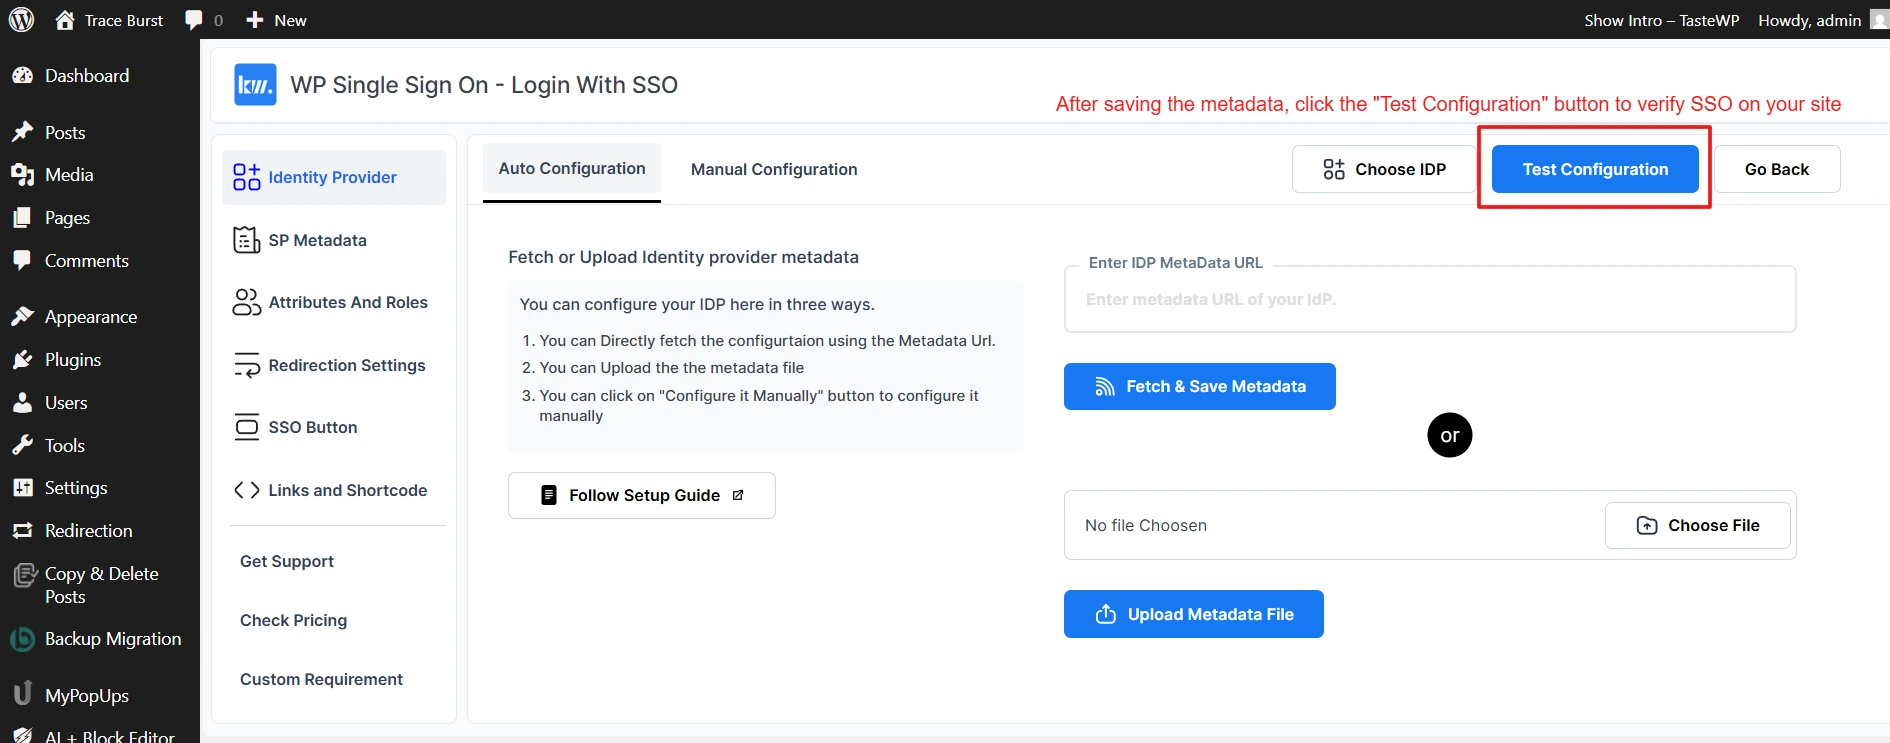The height and width of the screenshot is (743, 1890).
Task: Click the Go Back button
Action: pyautogui.click(x=1777, y=169)
